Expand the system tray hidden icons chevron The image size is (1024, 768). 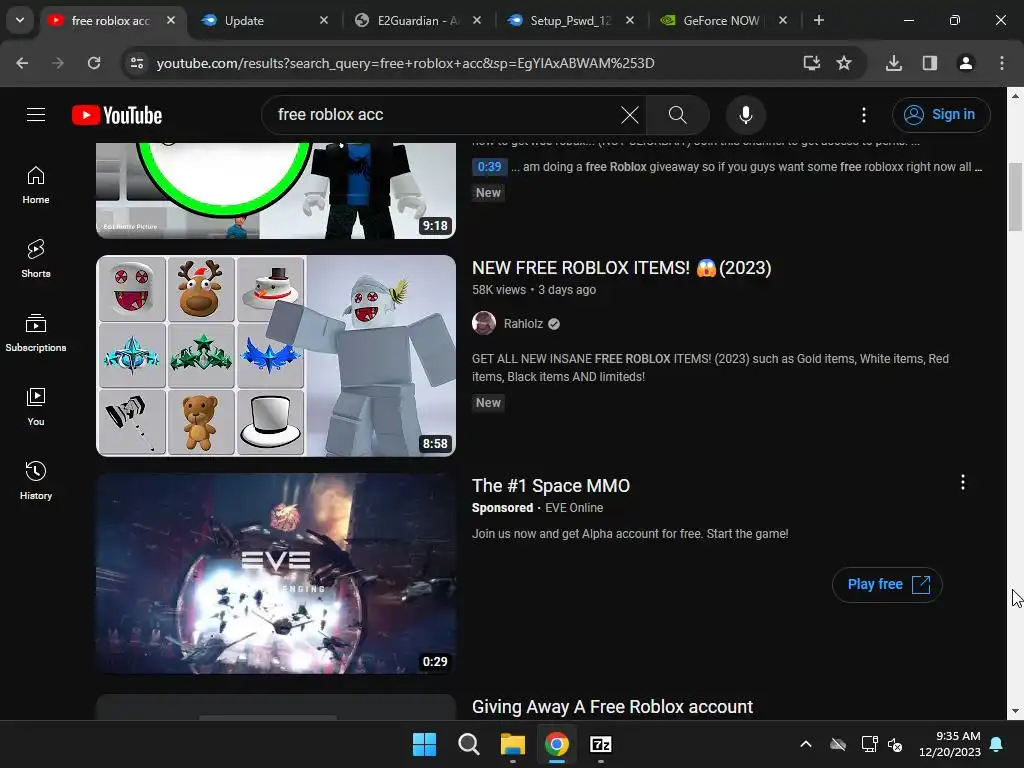point(806,744)
